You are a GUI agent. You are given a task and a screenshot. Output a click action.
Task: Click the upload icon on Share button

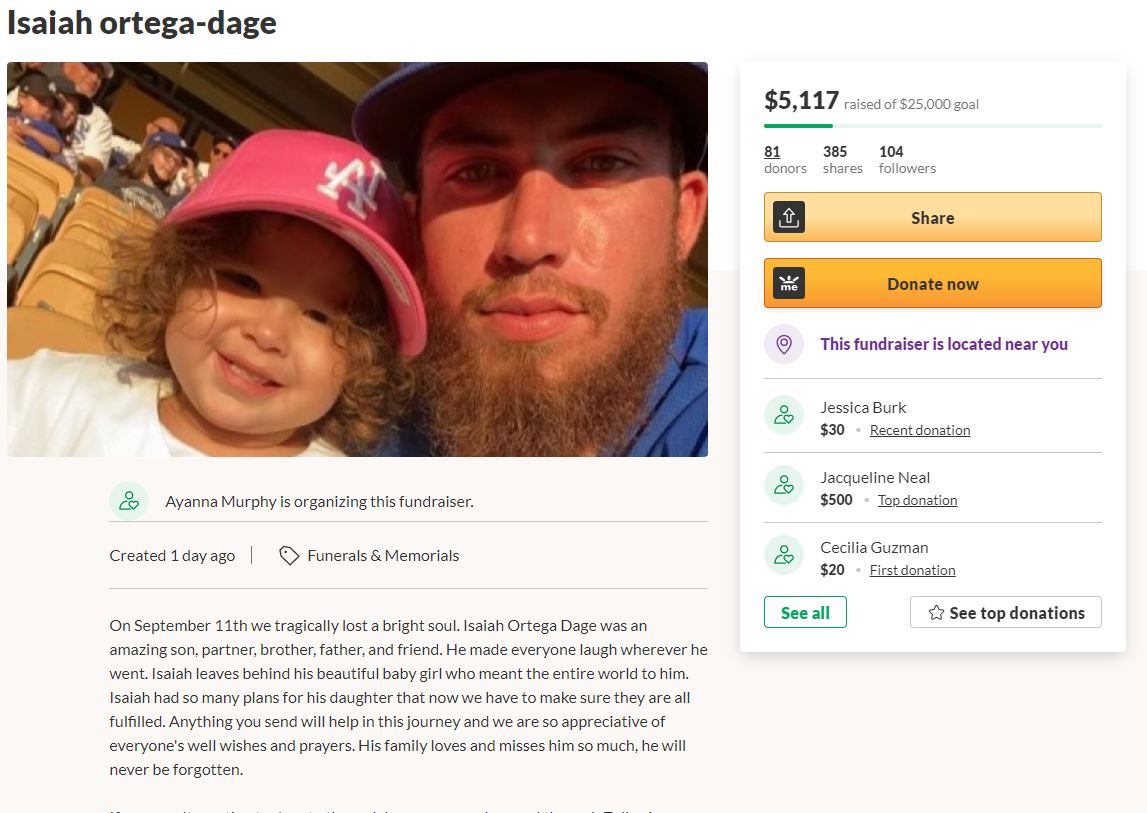(x=789, y=217)
